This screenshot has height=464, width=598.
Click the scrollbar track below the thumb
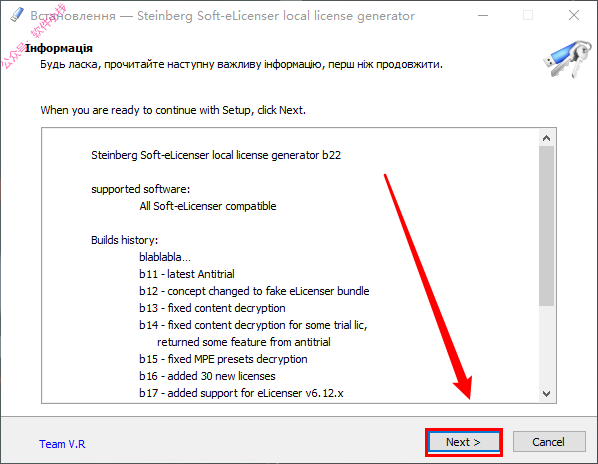(547, 345)
